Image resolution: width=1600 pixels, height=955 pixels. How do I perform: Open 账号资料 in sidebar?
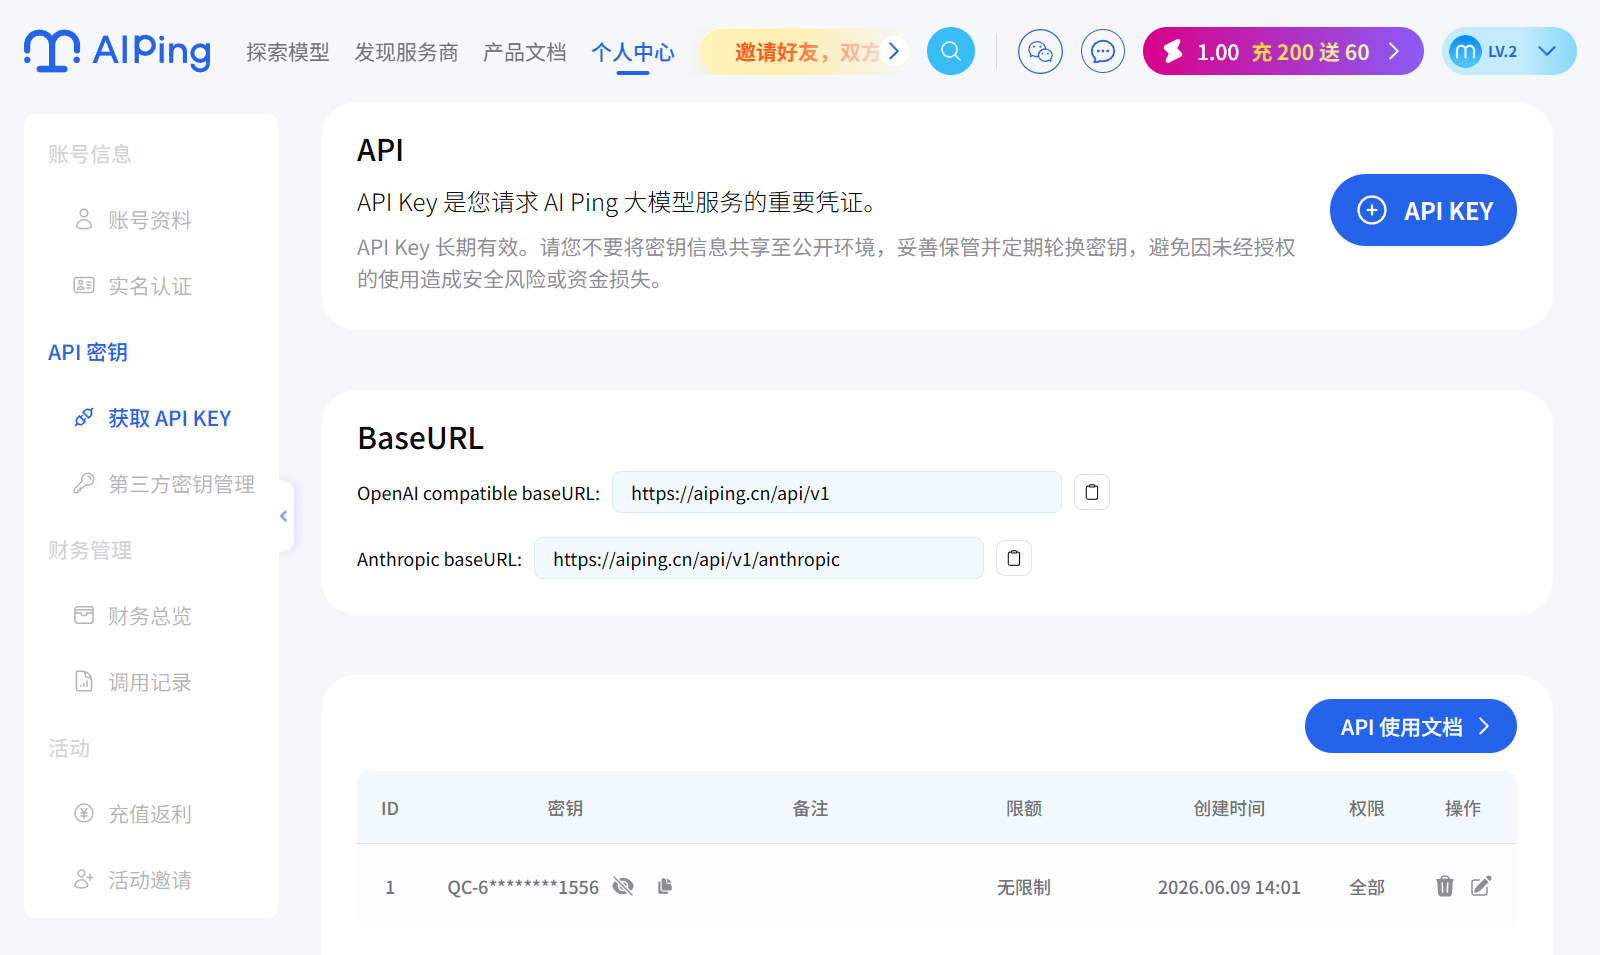[151, 220]
